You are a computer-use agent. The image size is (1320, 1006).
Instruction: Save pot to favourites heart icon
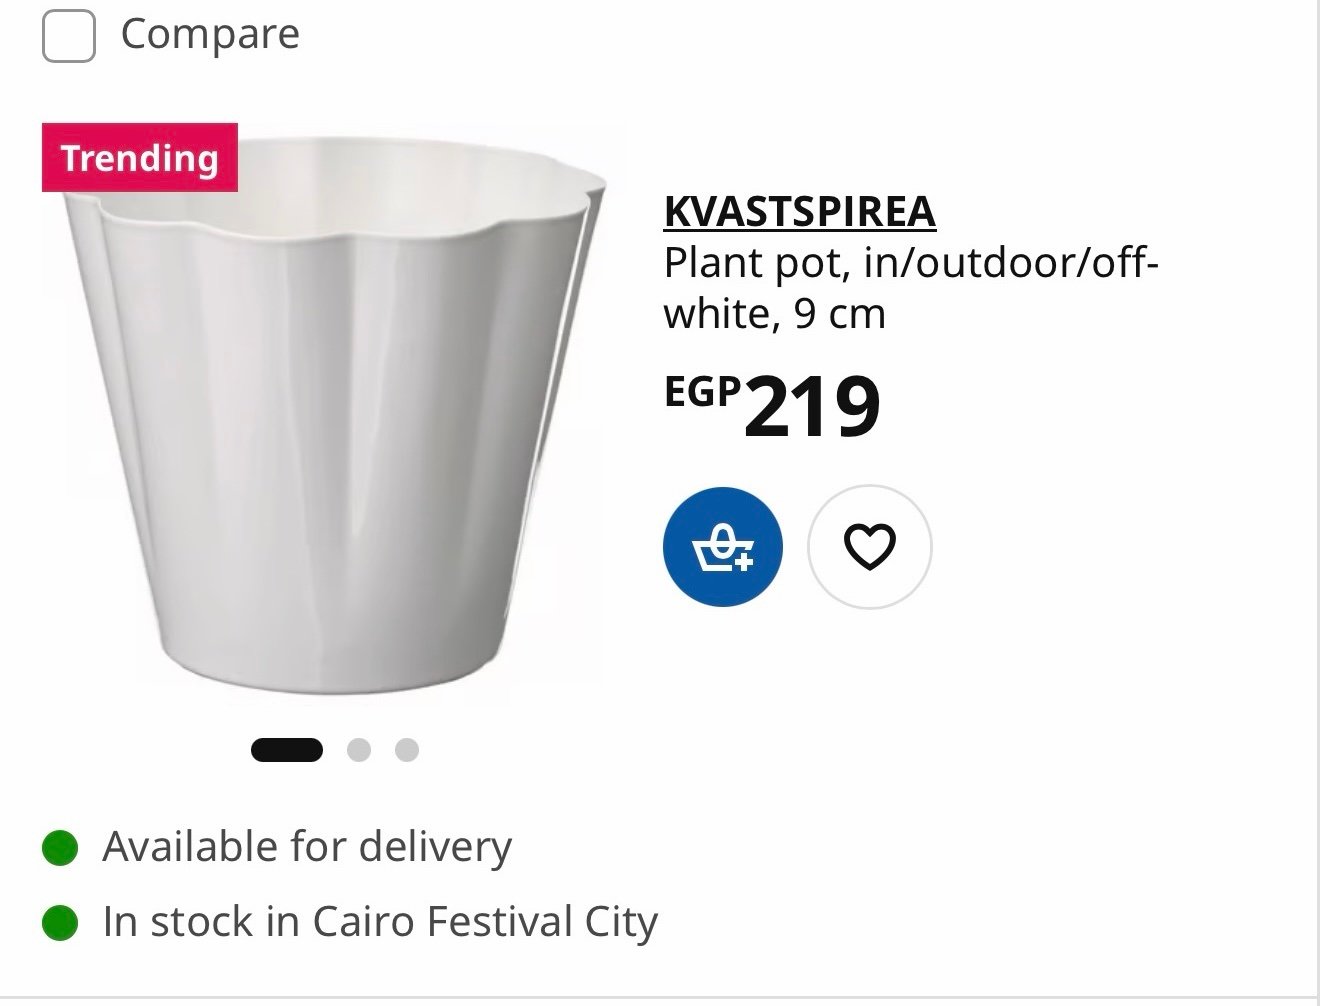869,547
